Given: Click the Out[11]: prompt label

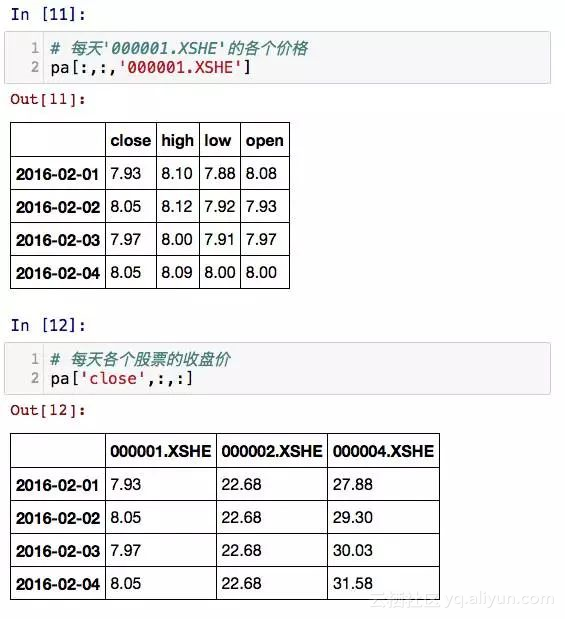Looking at the screenshot, I should tap(48, 99).
